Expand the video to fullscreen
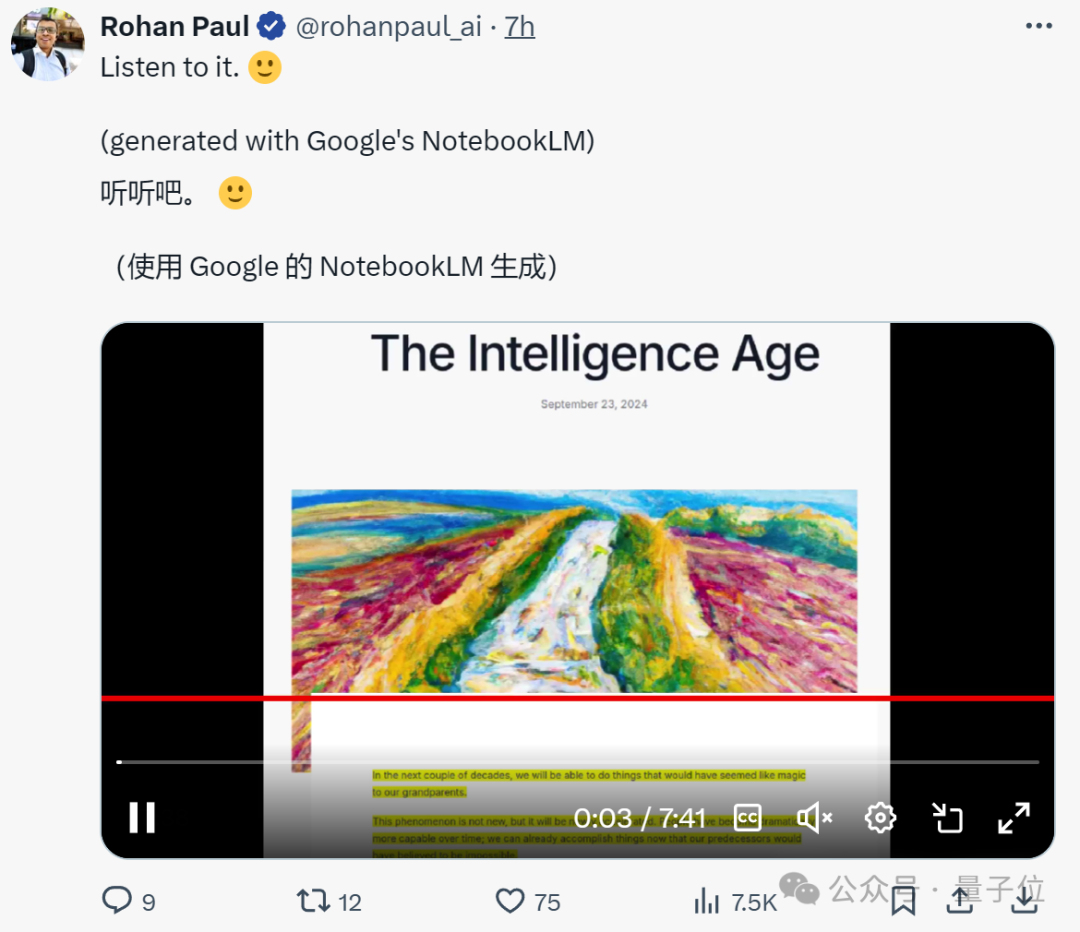 [x=1014, y=817]
